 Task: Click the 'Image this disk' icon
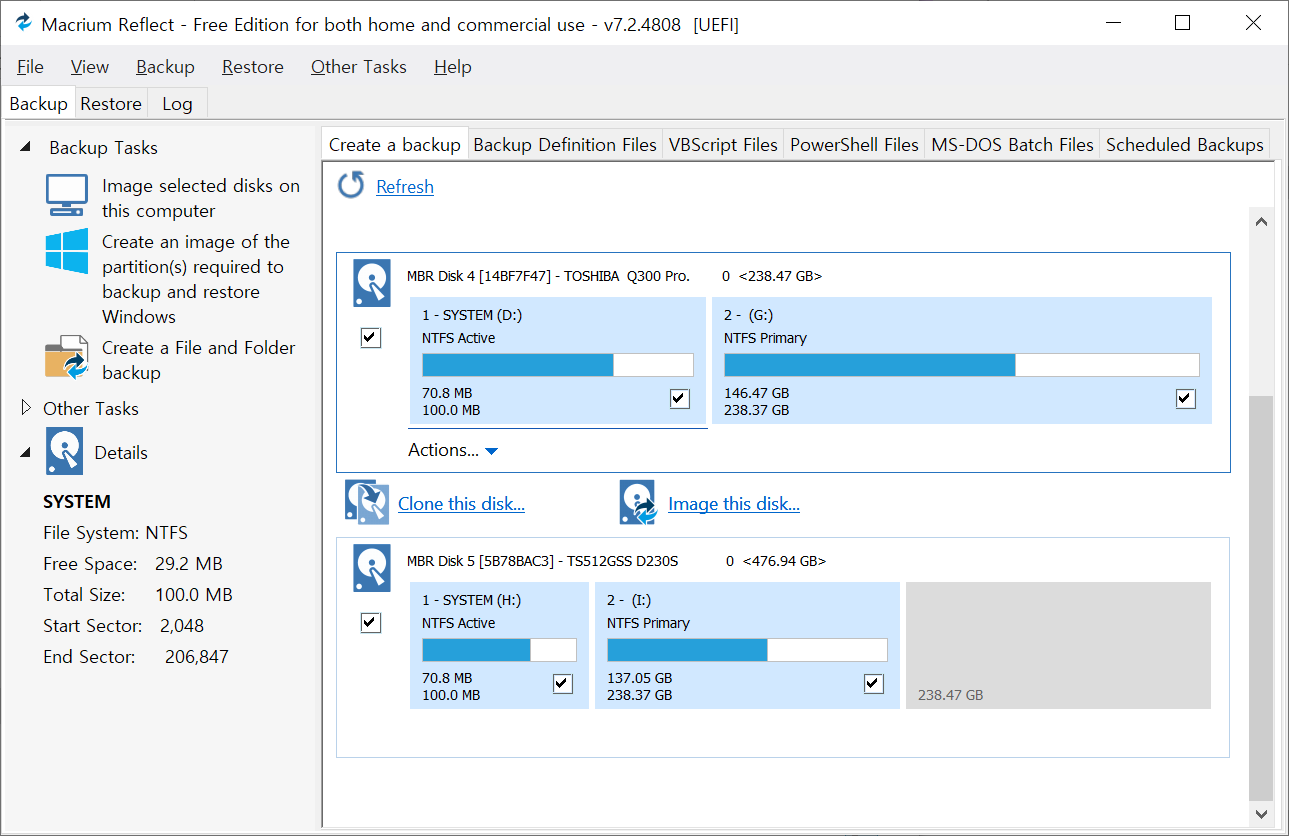[x=637, y=502]
